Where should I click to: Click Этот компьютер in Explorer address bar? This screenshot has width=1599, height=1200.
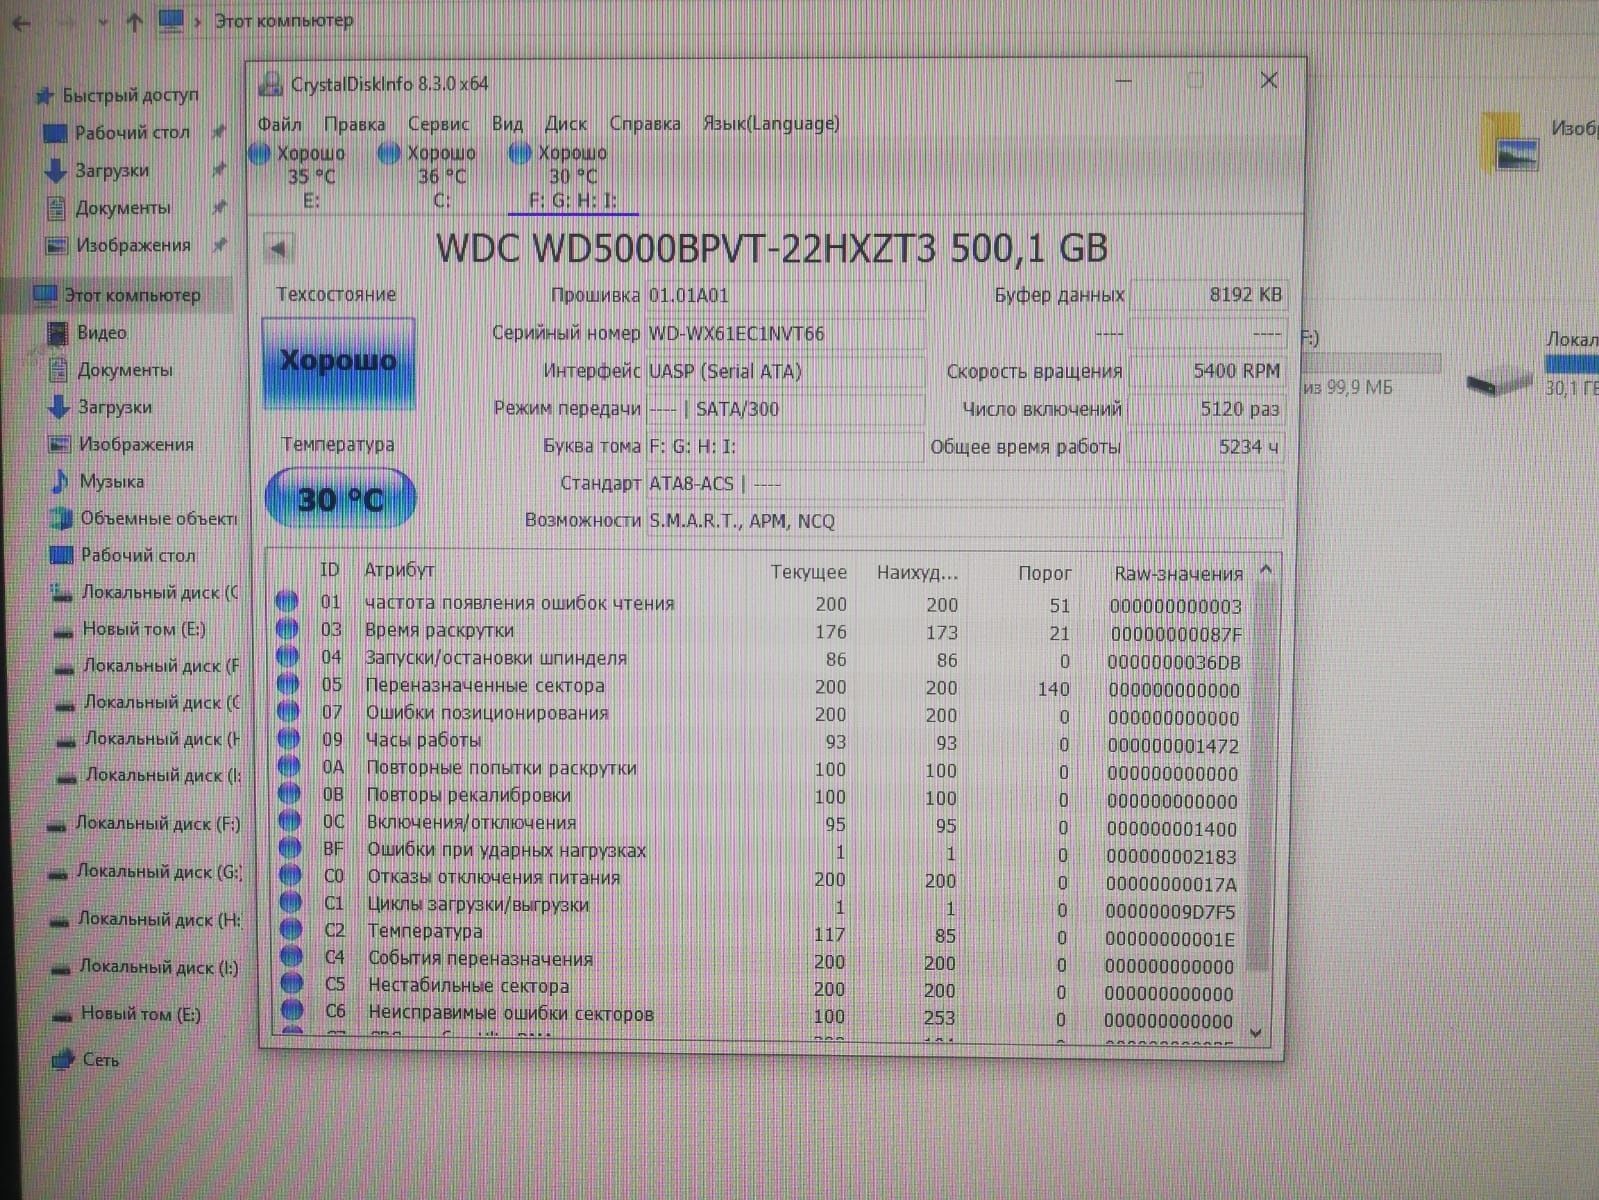click(x=284, y=21)
